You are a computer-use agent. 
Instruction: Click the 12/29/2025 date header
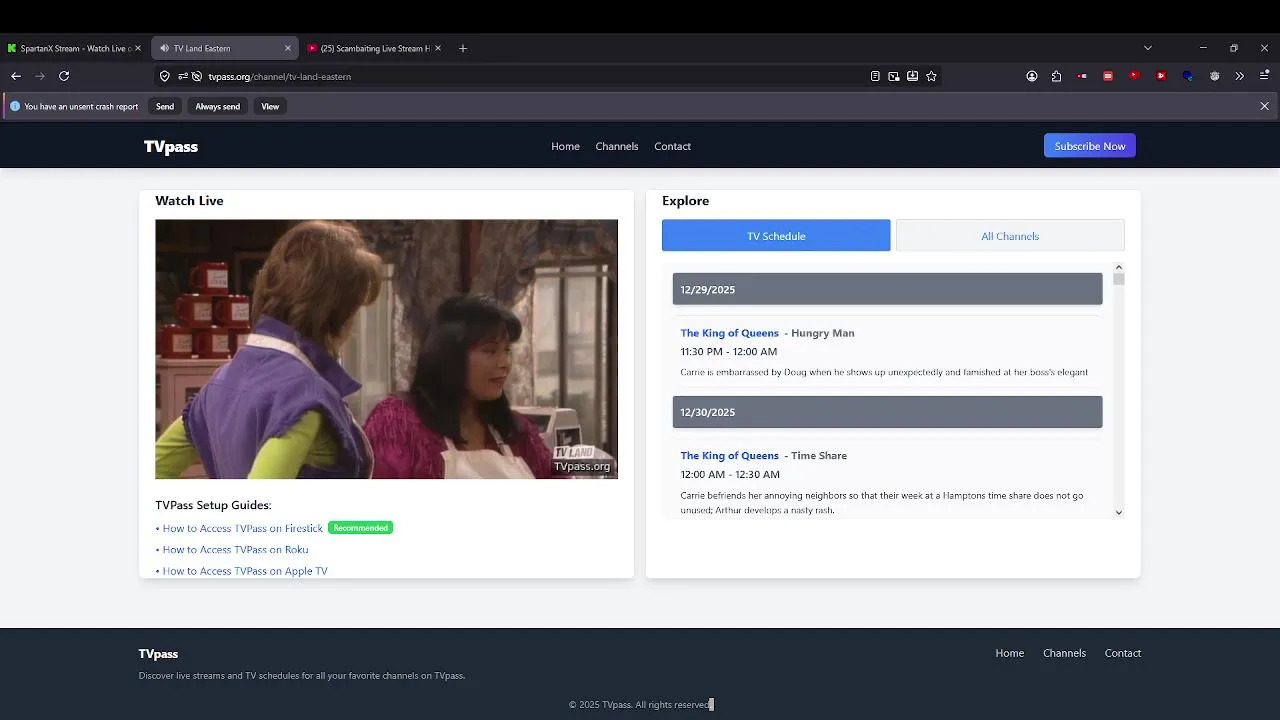coord(887,289)
